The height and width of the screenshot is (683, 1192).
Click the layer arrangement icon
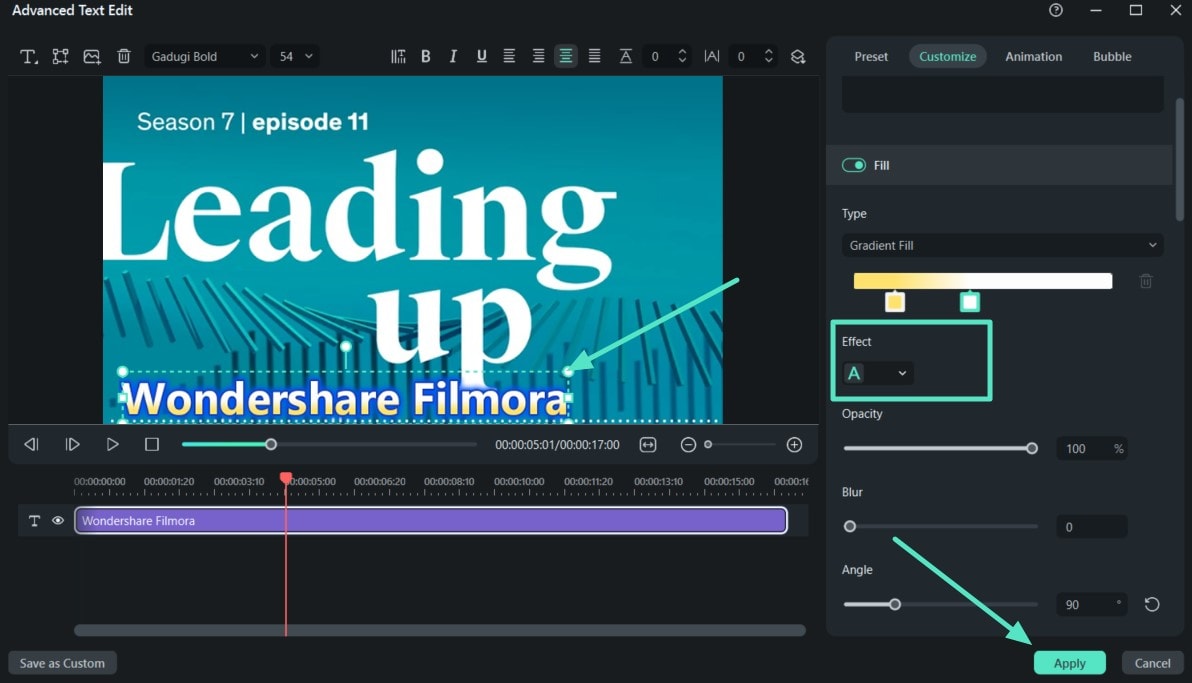pyautogui.click(x=797, y=56)
